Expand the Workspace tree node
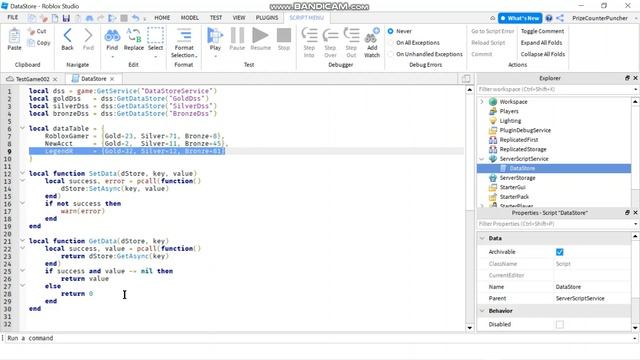This screenshot has width=640, height=360. pos(482,102)
